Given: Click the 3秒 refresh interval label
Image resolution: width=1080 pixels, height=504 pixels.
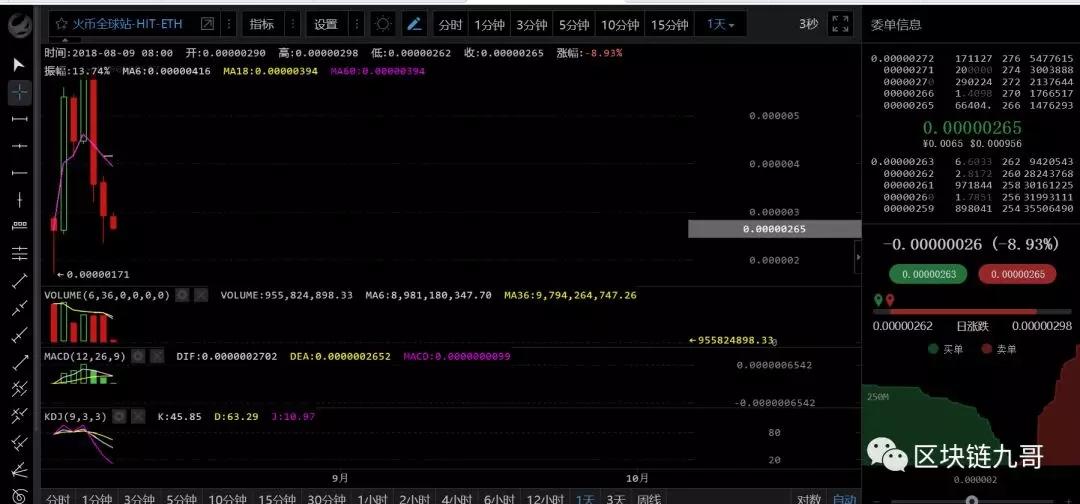Looking at the screenshot, I should pos(809,24).
